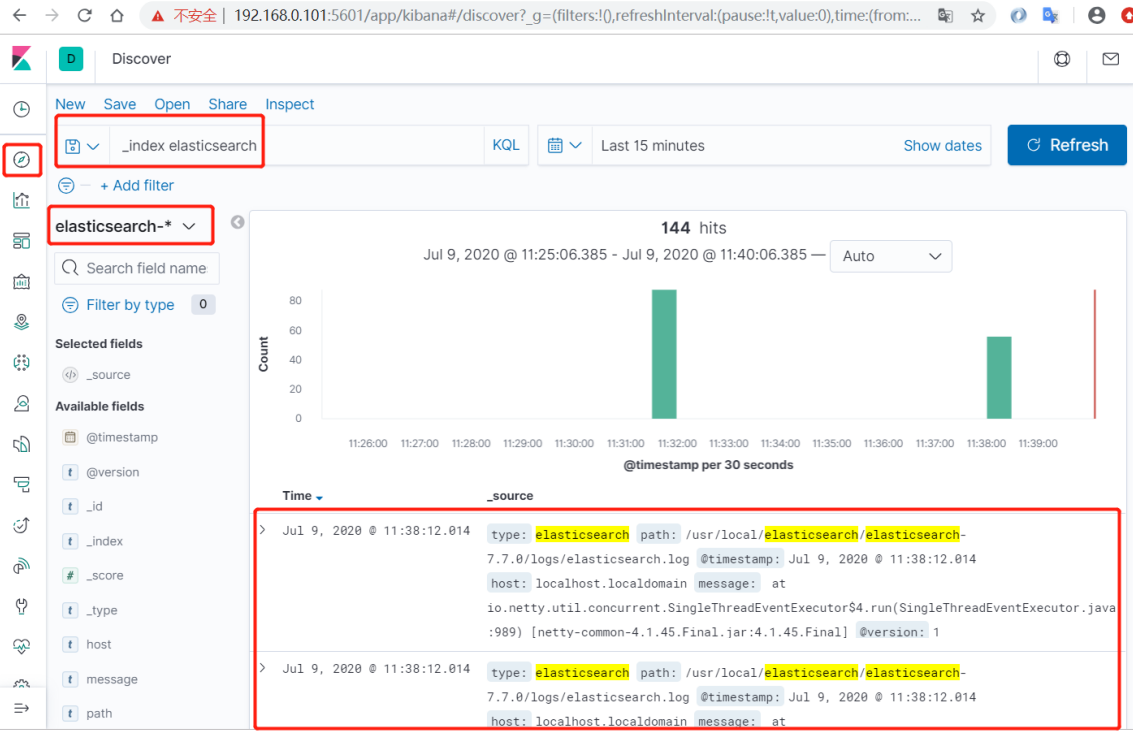The width and height of the screenshot is (1133, 735).
Task: Open Canvas icon in sidebar
Action: [x=22, y=281]
